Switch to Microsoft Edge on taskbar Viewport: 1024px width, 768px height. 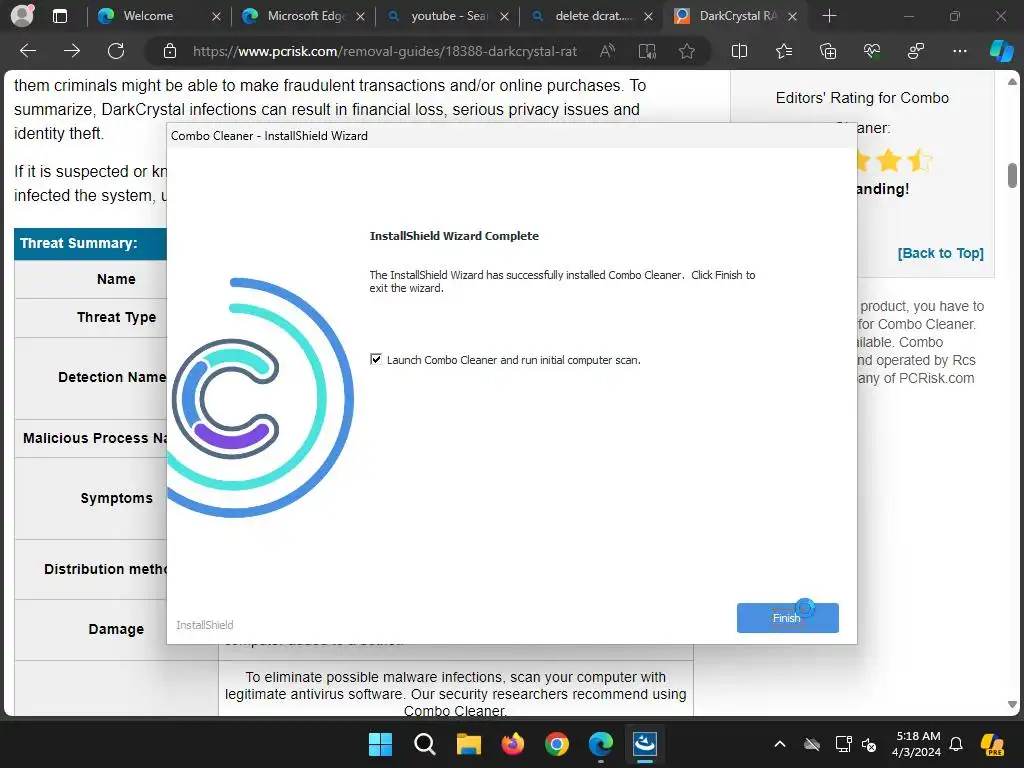point(601,744)
